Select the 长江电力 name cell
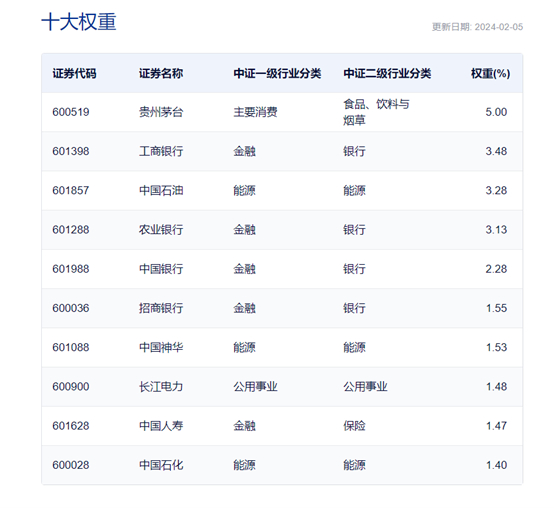554x508 pixels. [161, 387]
